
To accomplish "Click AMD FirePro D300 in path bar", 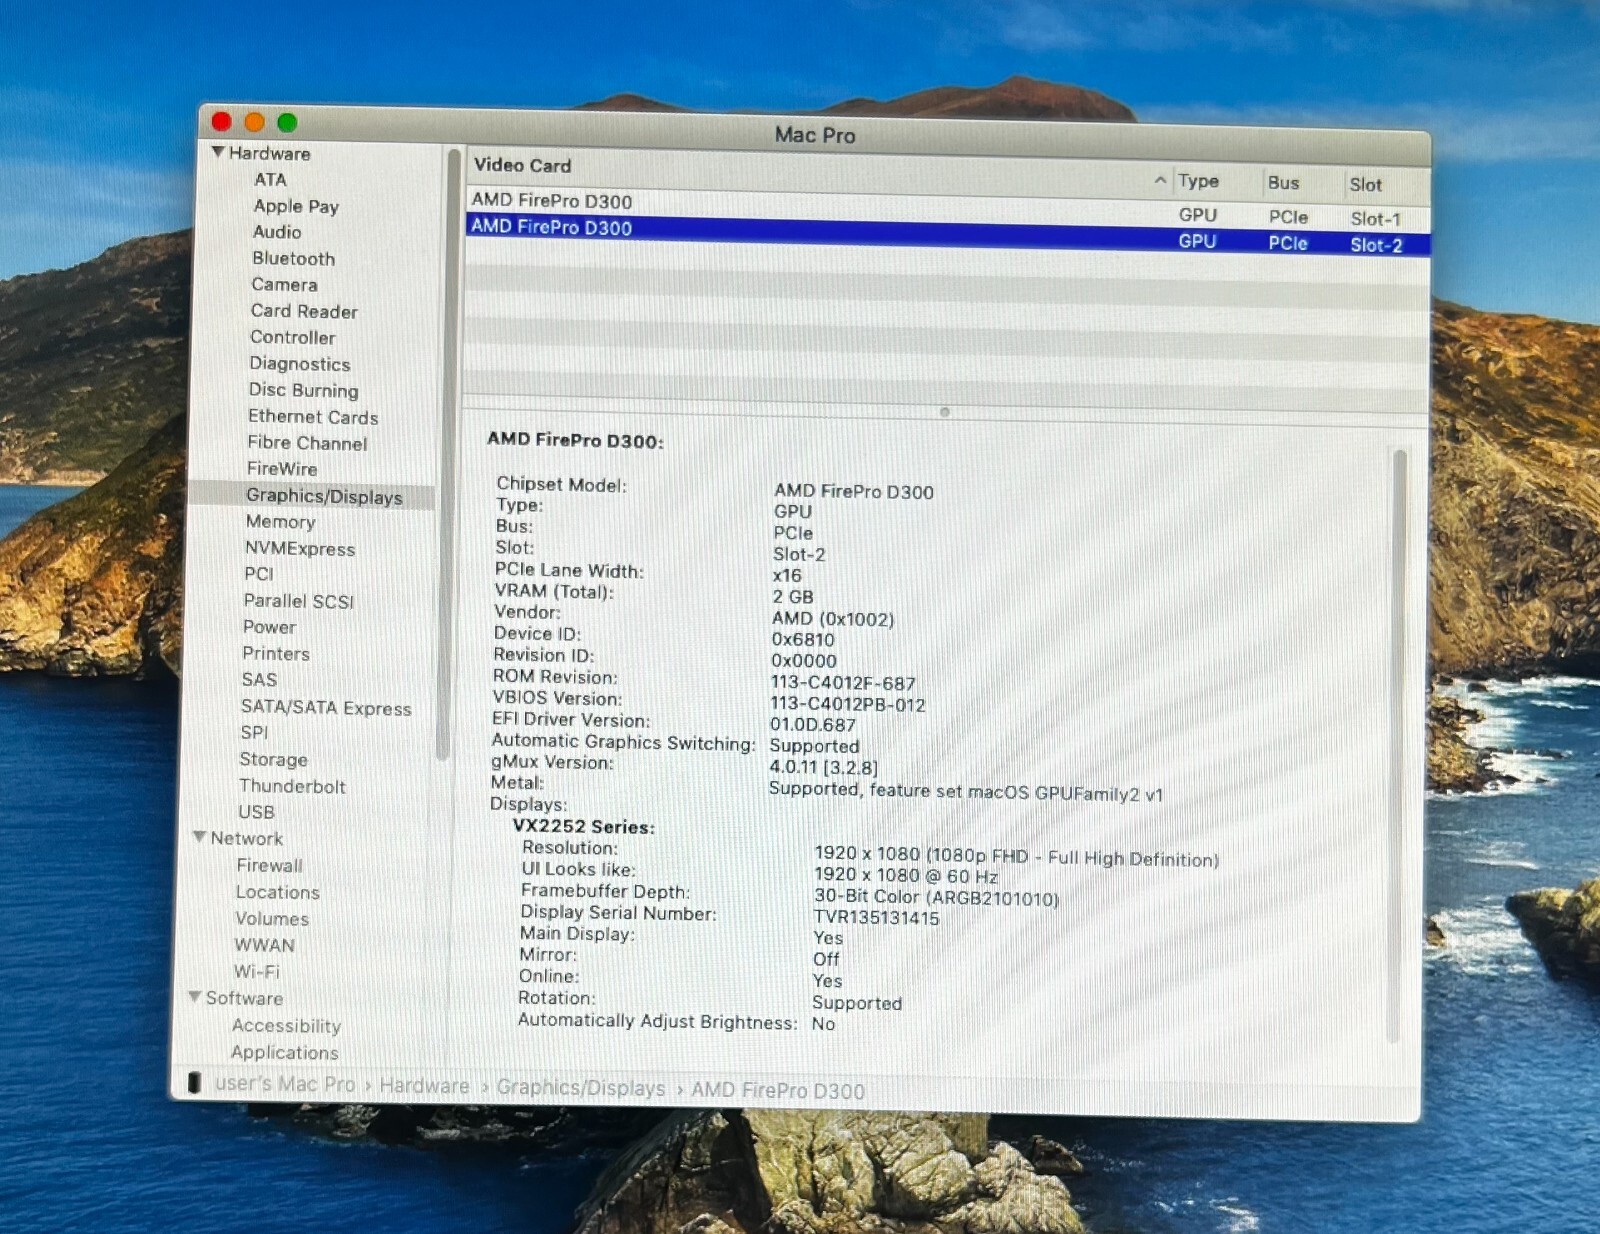I will (x=778, y=1091).
